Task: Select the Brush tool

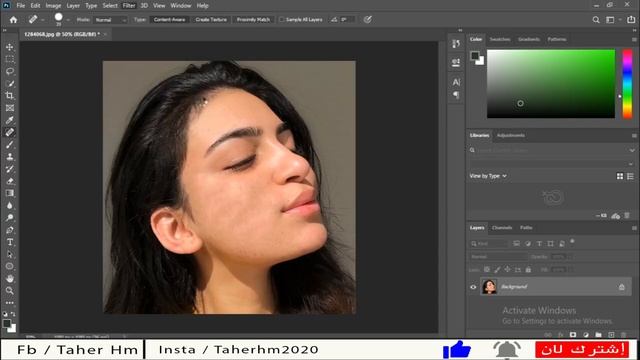Action: [10, 144]
